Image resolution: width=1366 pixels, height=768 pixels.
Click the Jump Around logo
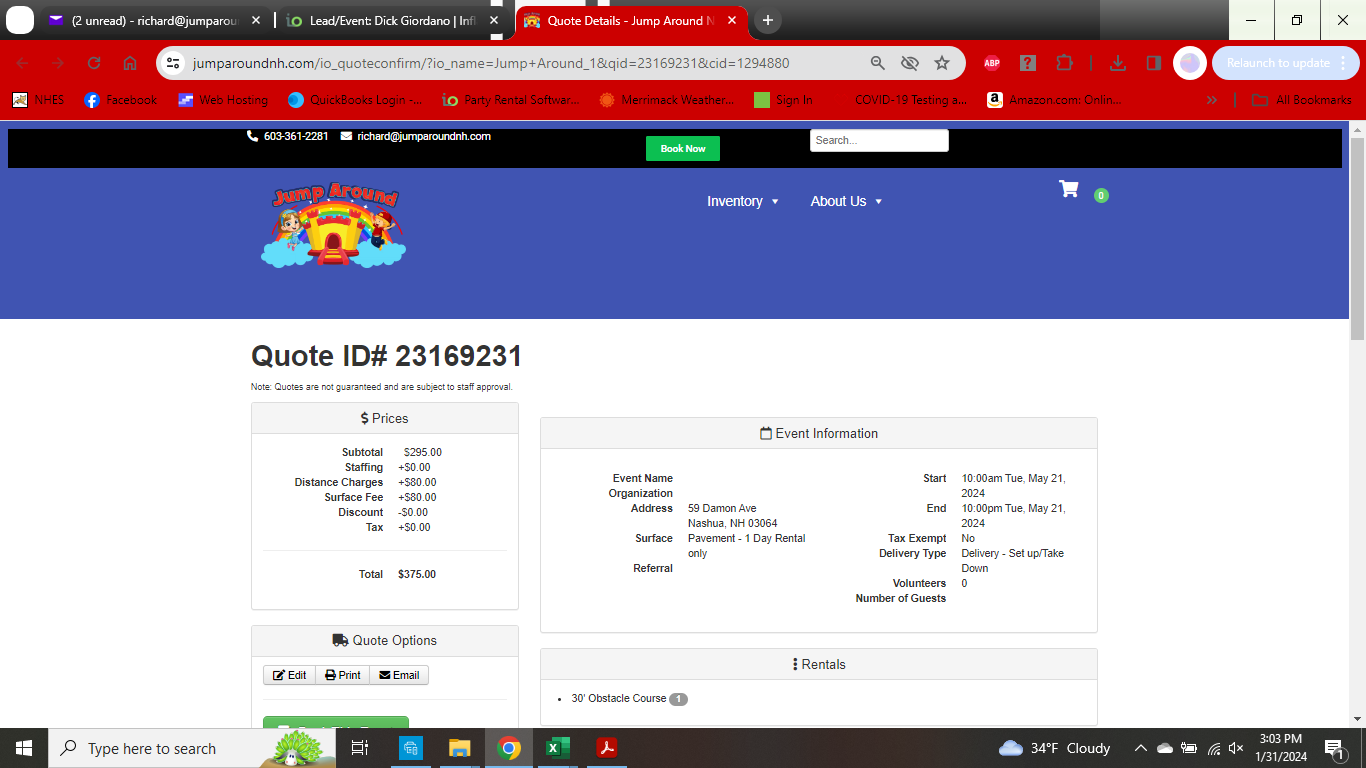tap(334, 226)
